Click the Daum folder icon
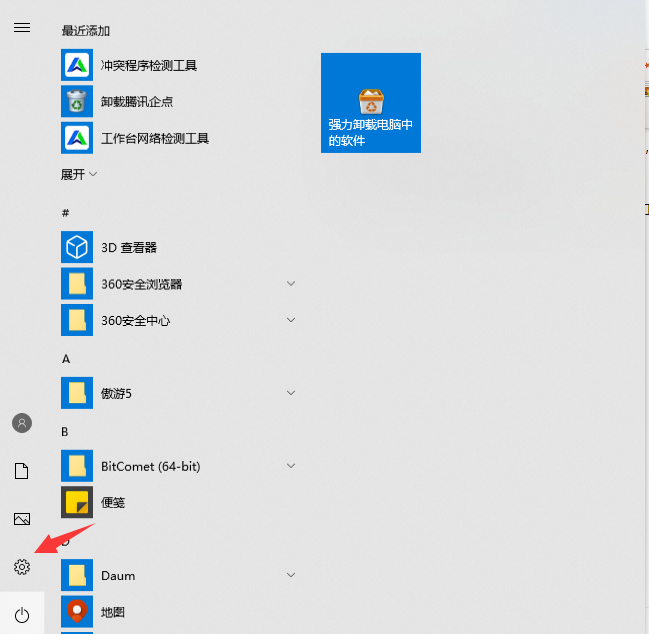Screen dimensions: 649x634 coord(77,575)
